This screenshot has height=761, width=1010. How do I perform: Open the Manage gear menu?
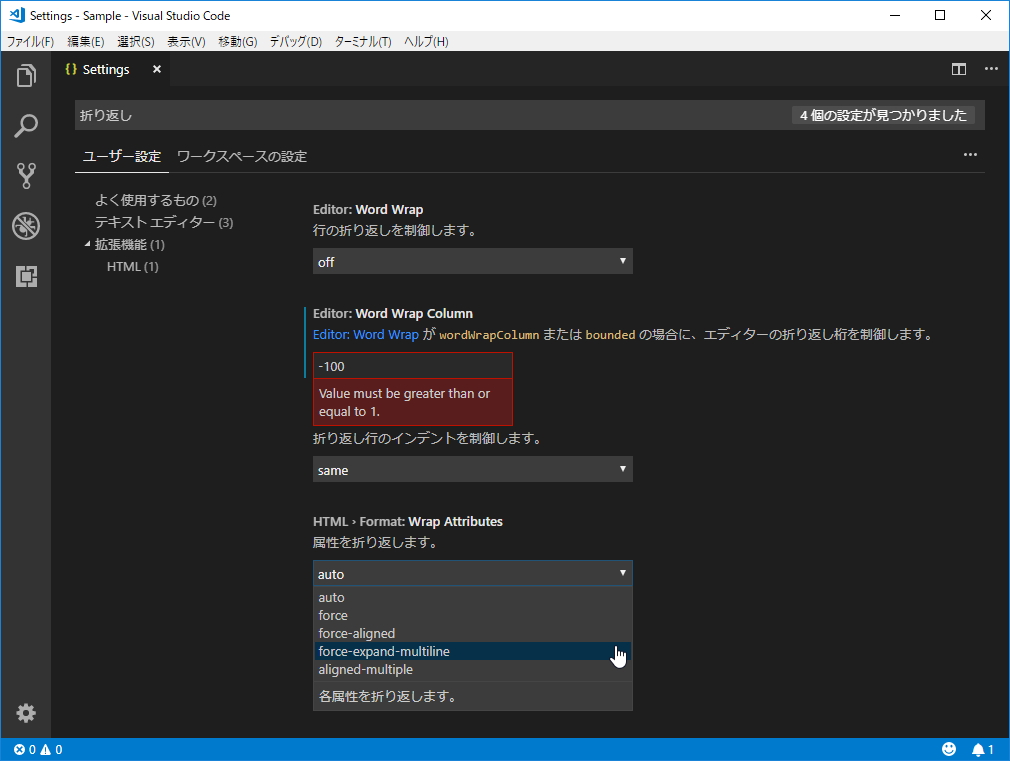[x=26, y=713]
